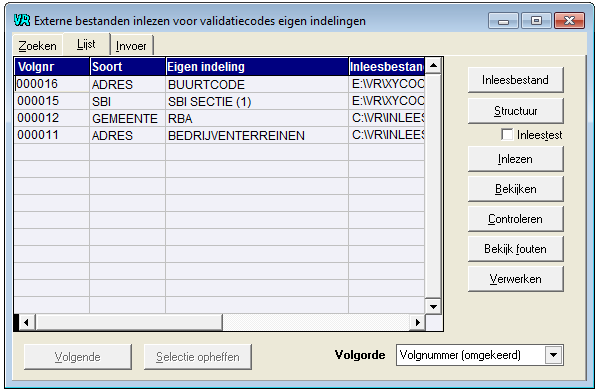This screenshot has height=389, width=597.
Task: Enable the Inleestest checkbox
Action: [x=507, y=134]
